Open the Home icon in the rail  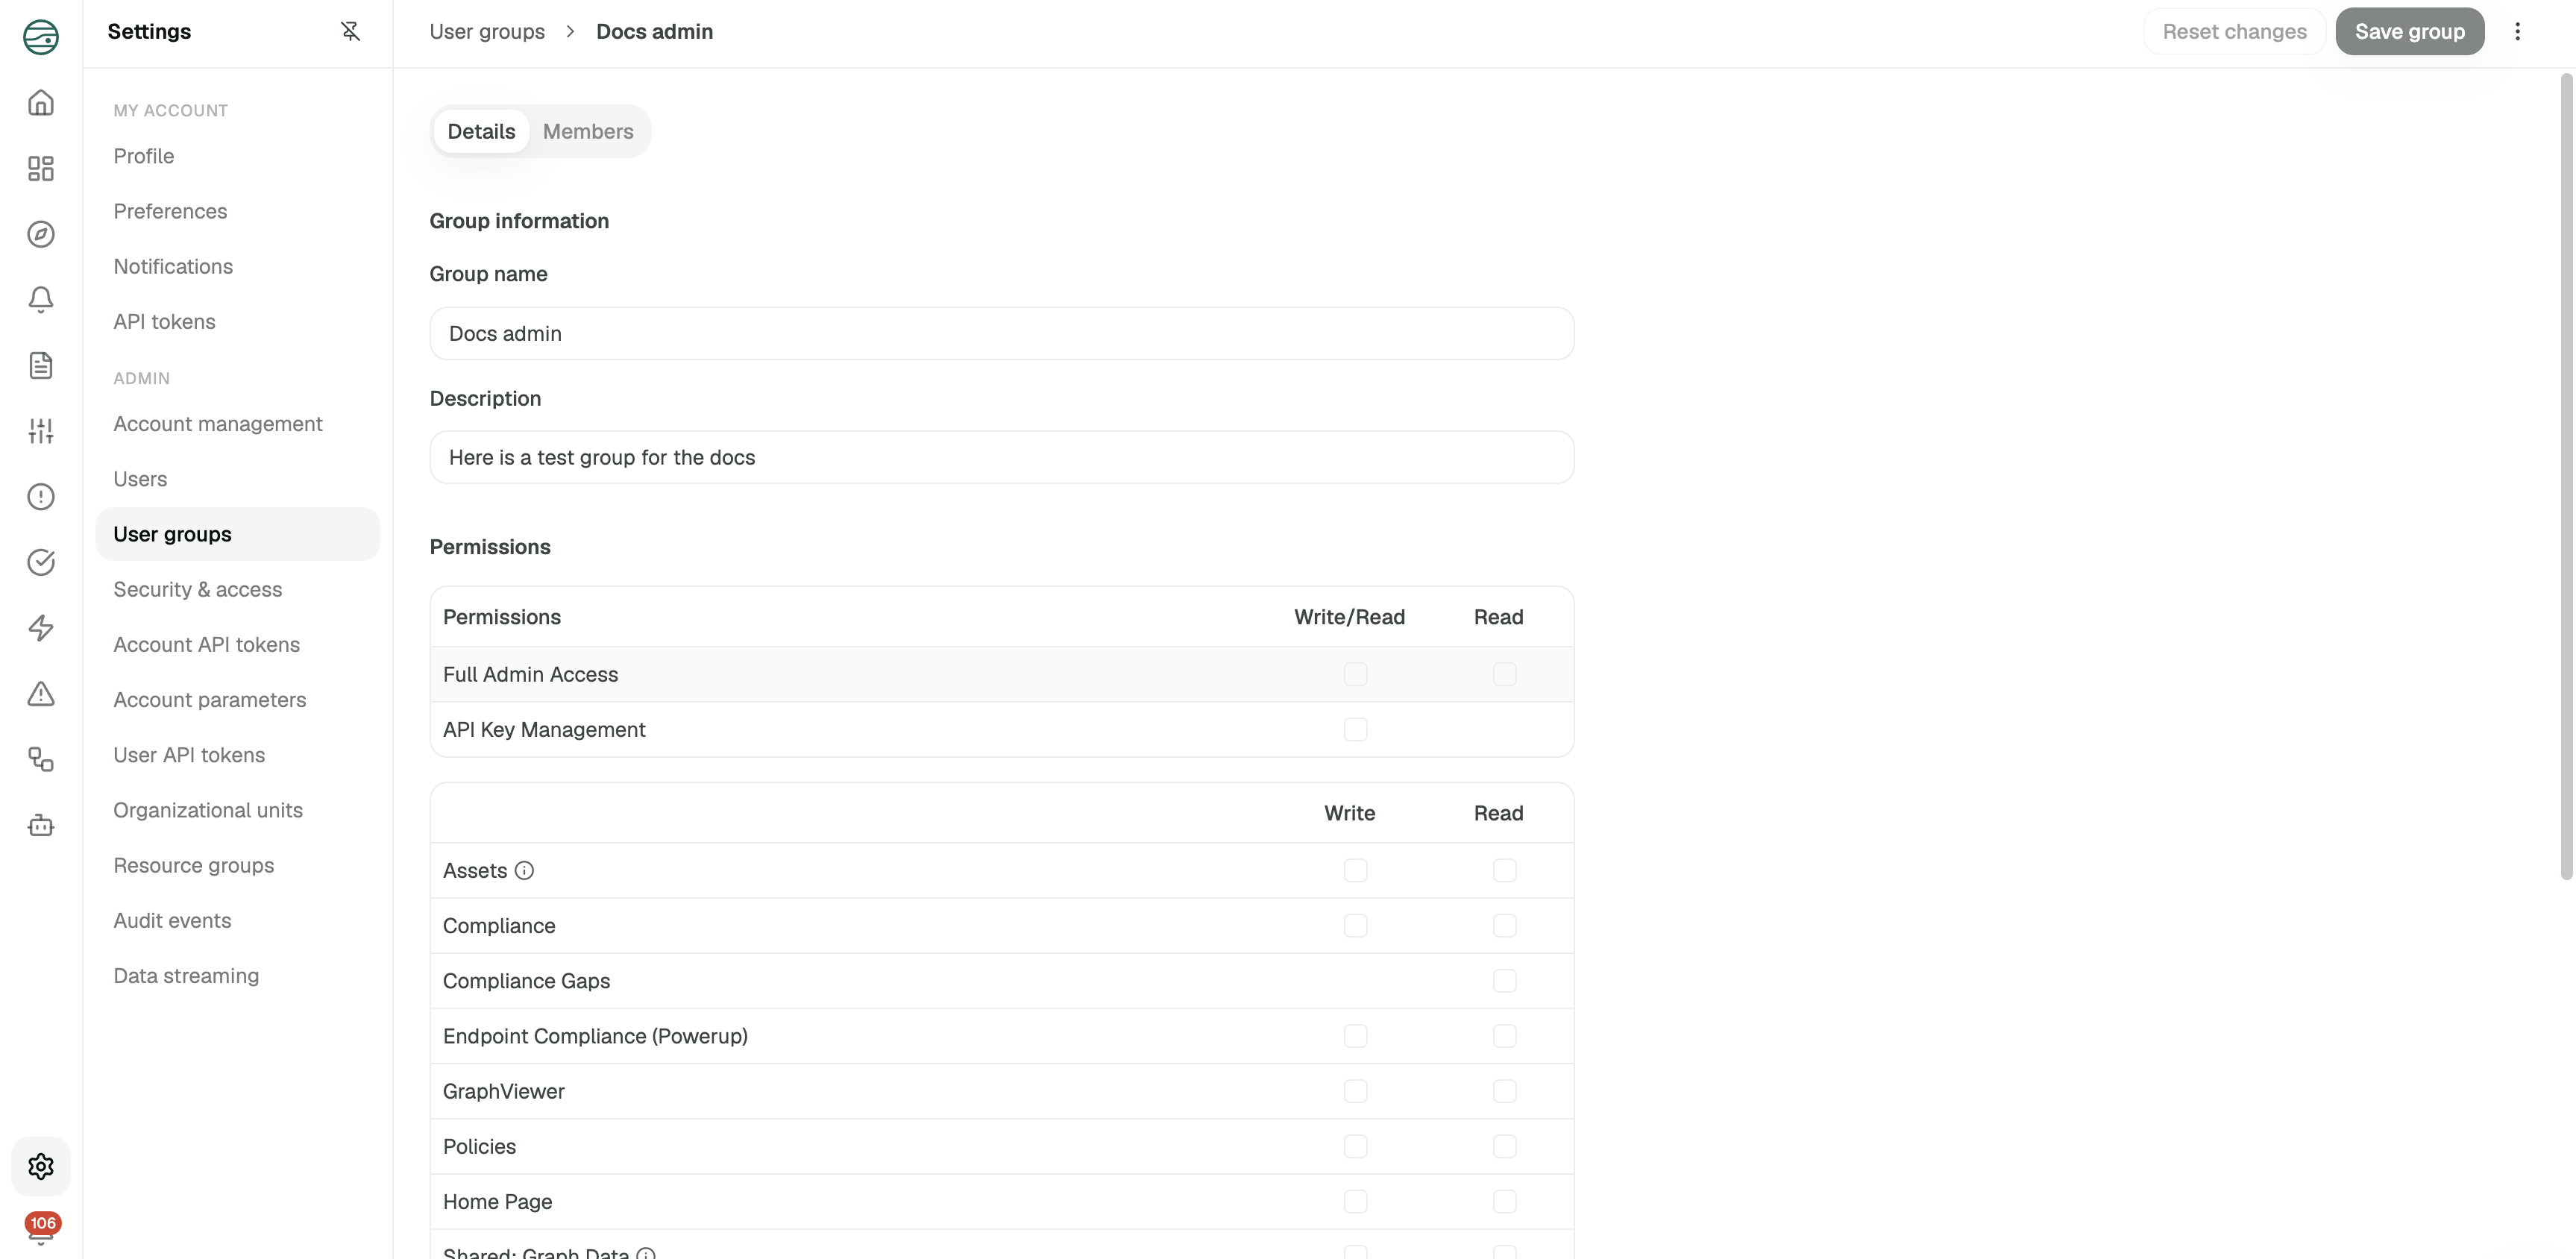click(x=41, y=102)
